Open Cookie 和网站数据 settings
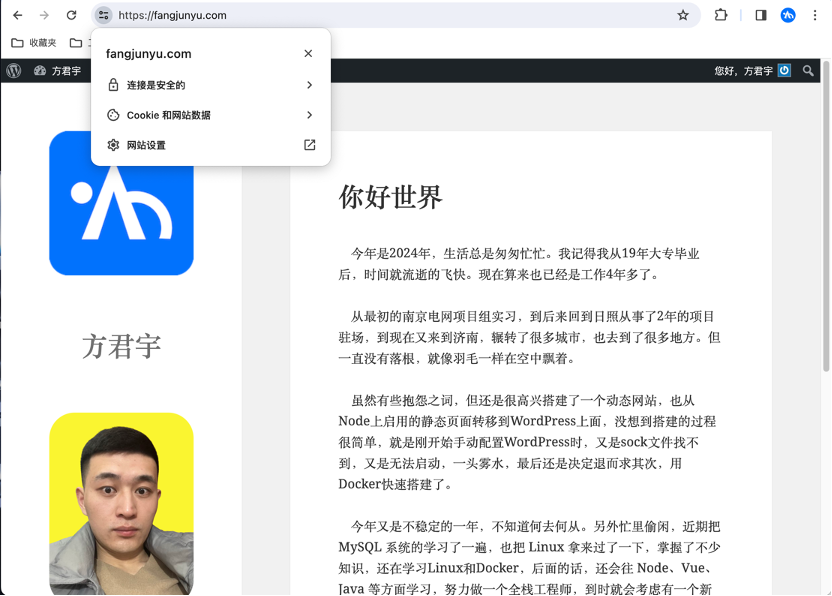The height and width of the screenshot is (596, 832). (x=211, y=115)
